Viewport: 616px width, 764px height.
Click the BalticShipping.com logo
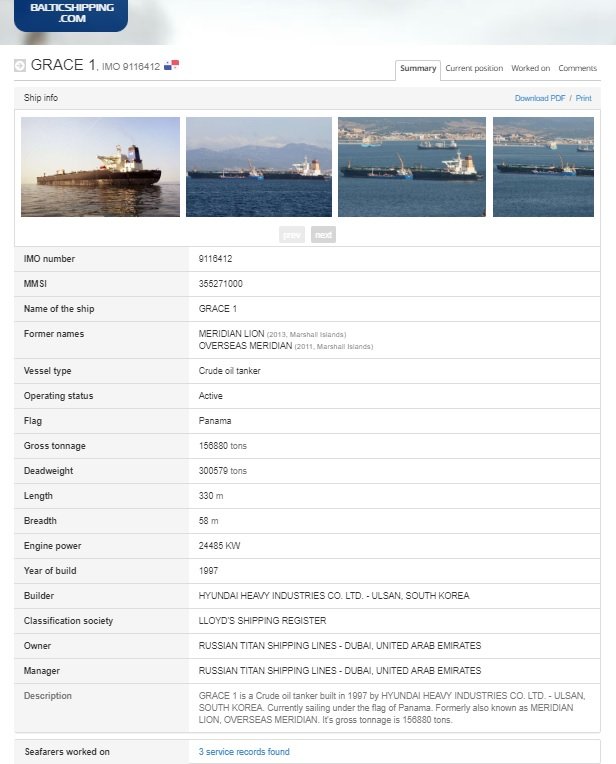tap(71, 14)
